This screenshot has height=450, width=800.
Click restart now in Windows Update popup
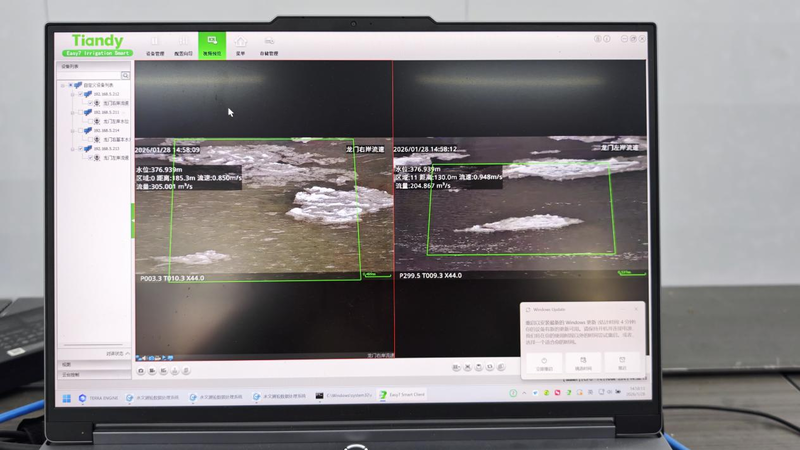click(x=543, y=363)
